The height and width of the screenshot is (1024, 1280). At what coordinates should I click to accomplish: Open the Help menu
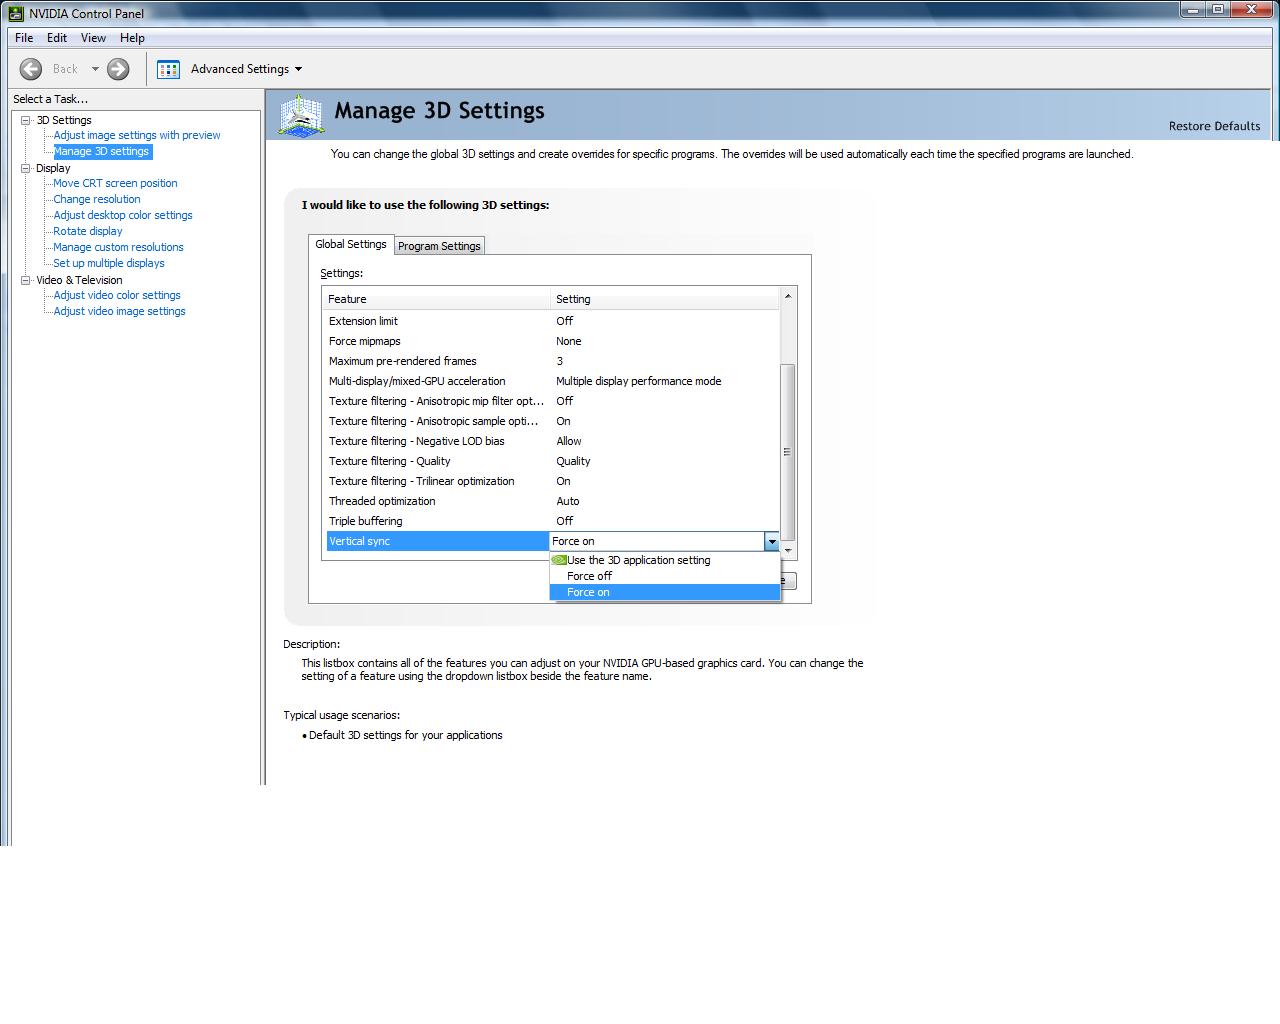tap(132, 38)
